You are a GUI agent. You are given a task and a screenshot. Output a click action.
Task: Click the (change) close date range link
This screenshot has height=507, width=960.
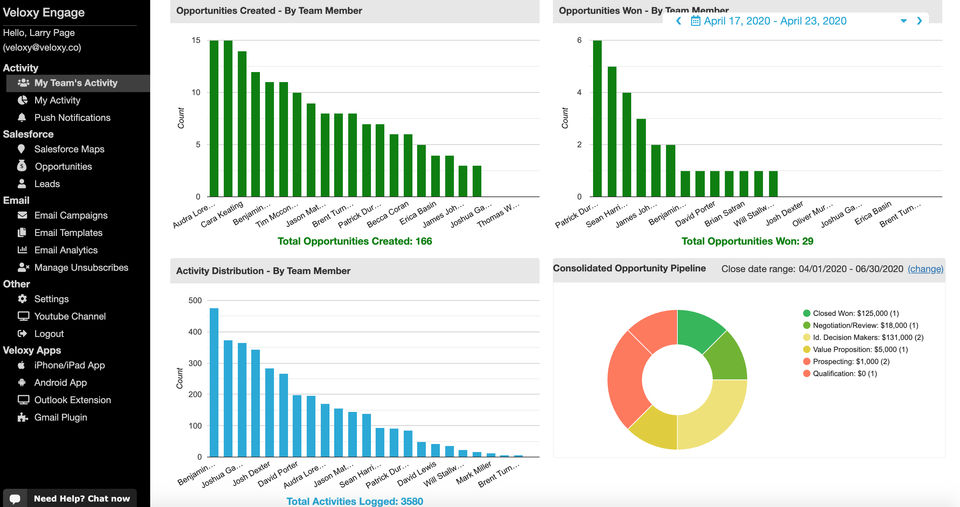click(925, 268)
